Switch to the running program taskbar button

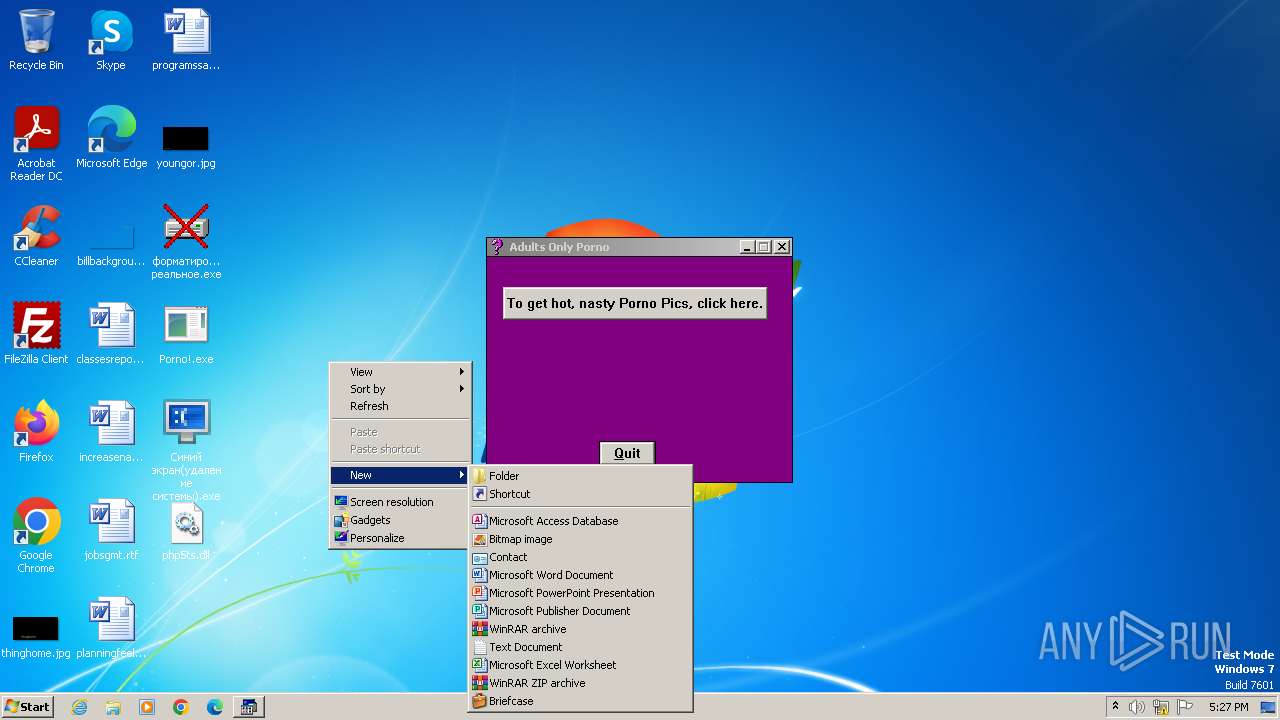tap(249, 707)
